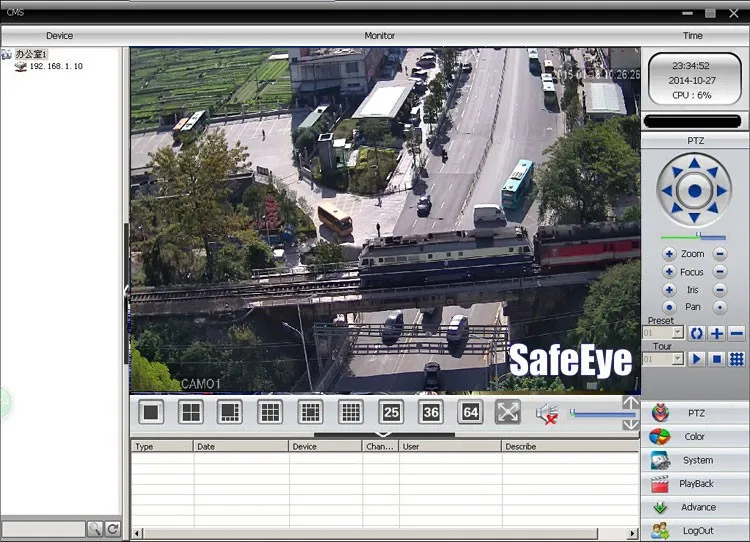This screenshot has width=750, height=542.
Task: Start the Tour playback
Action: click(x=696, y=359)
